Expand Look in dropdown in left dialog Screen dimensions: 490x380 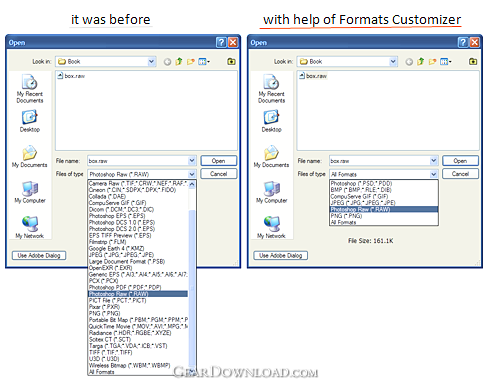151,62
